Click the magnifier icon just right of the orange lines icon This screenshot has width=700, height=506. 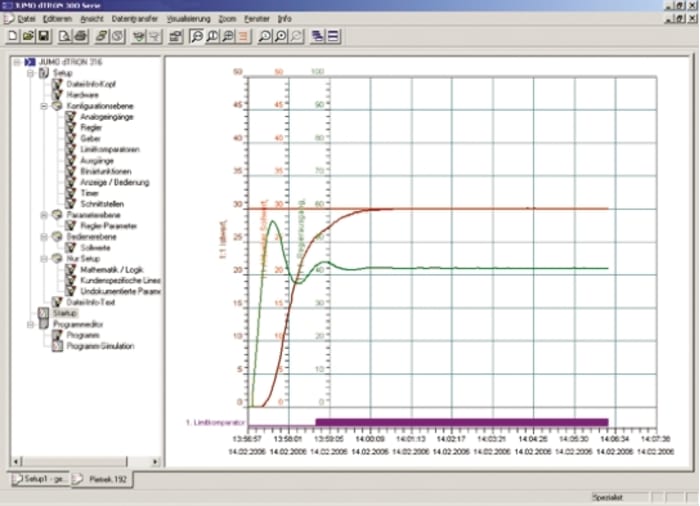(x=265, y=36)
